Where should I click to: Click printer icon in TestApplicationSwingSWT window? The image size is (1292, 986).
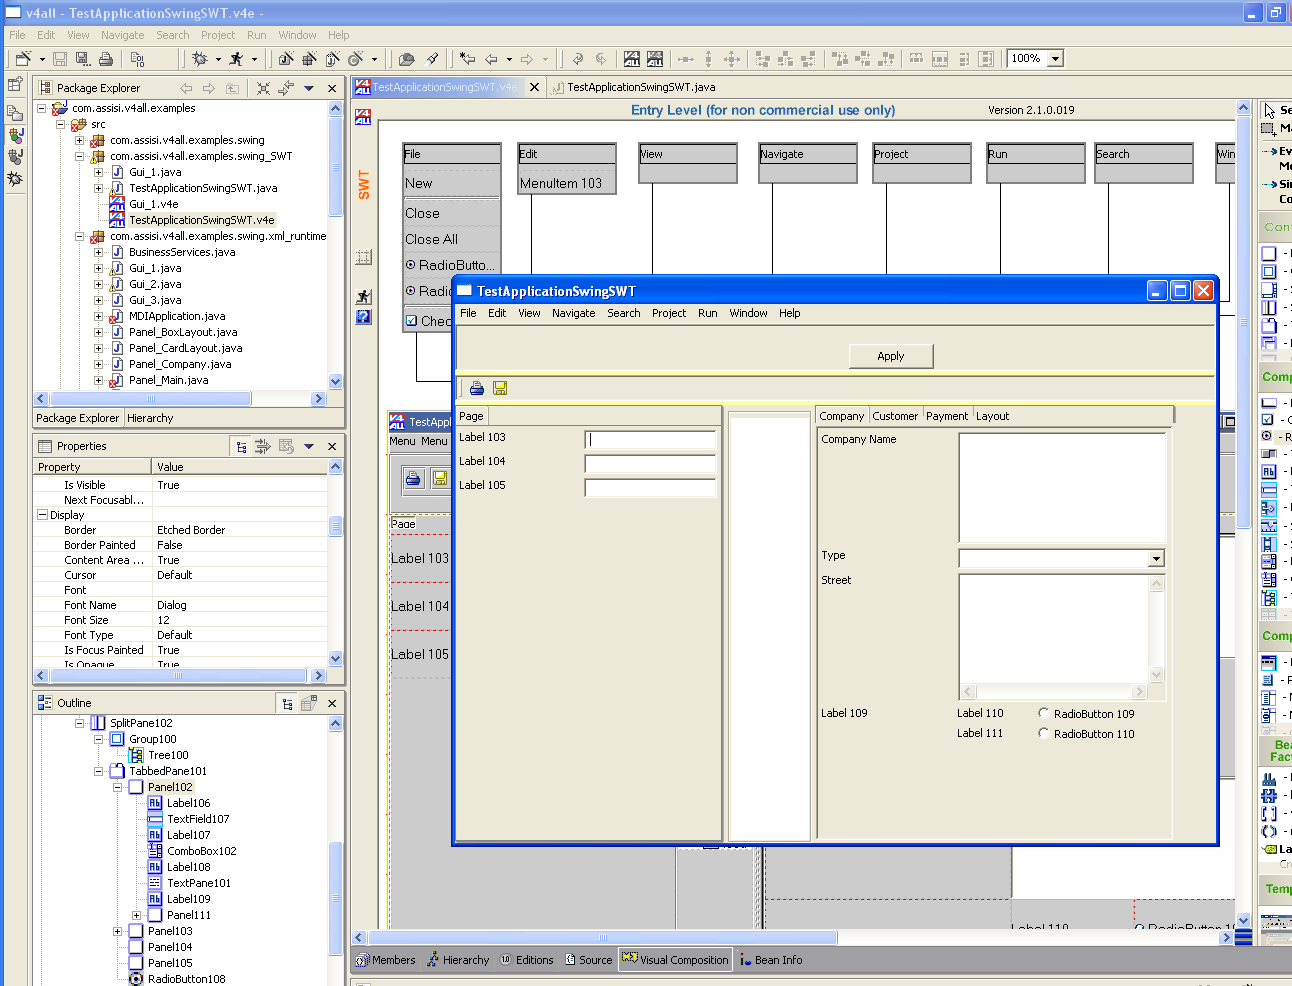click(477, 388)
